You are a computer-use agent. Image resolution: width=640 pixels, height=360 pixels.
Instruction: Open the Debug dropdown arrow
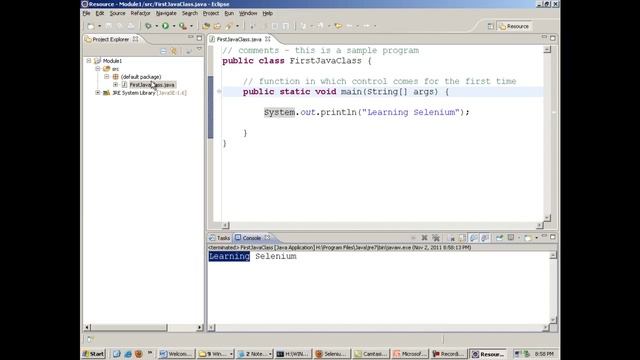tap(156, 26)
